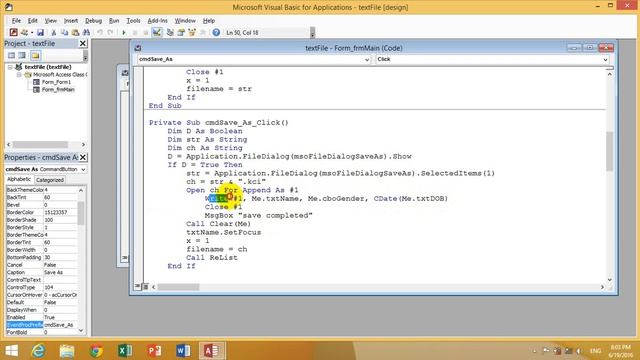Click the code window vertical scrollbar thumb

609,151
